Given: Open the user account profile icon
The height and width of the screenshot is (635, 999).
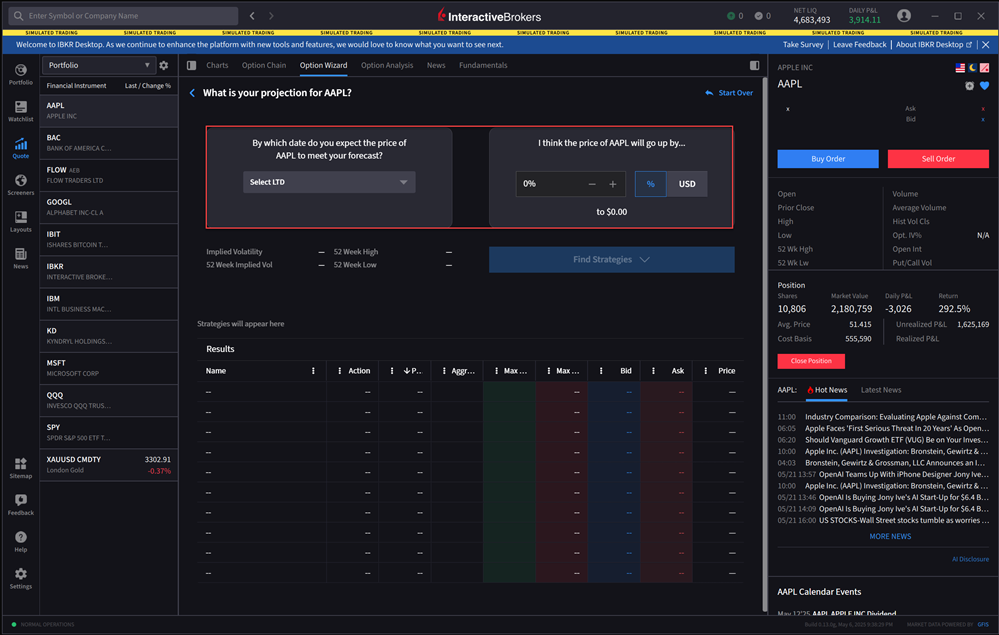Looking at the screenshot, I should pyautogui.click(x=903, y=16).
